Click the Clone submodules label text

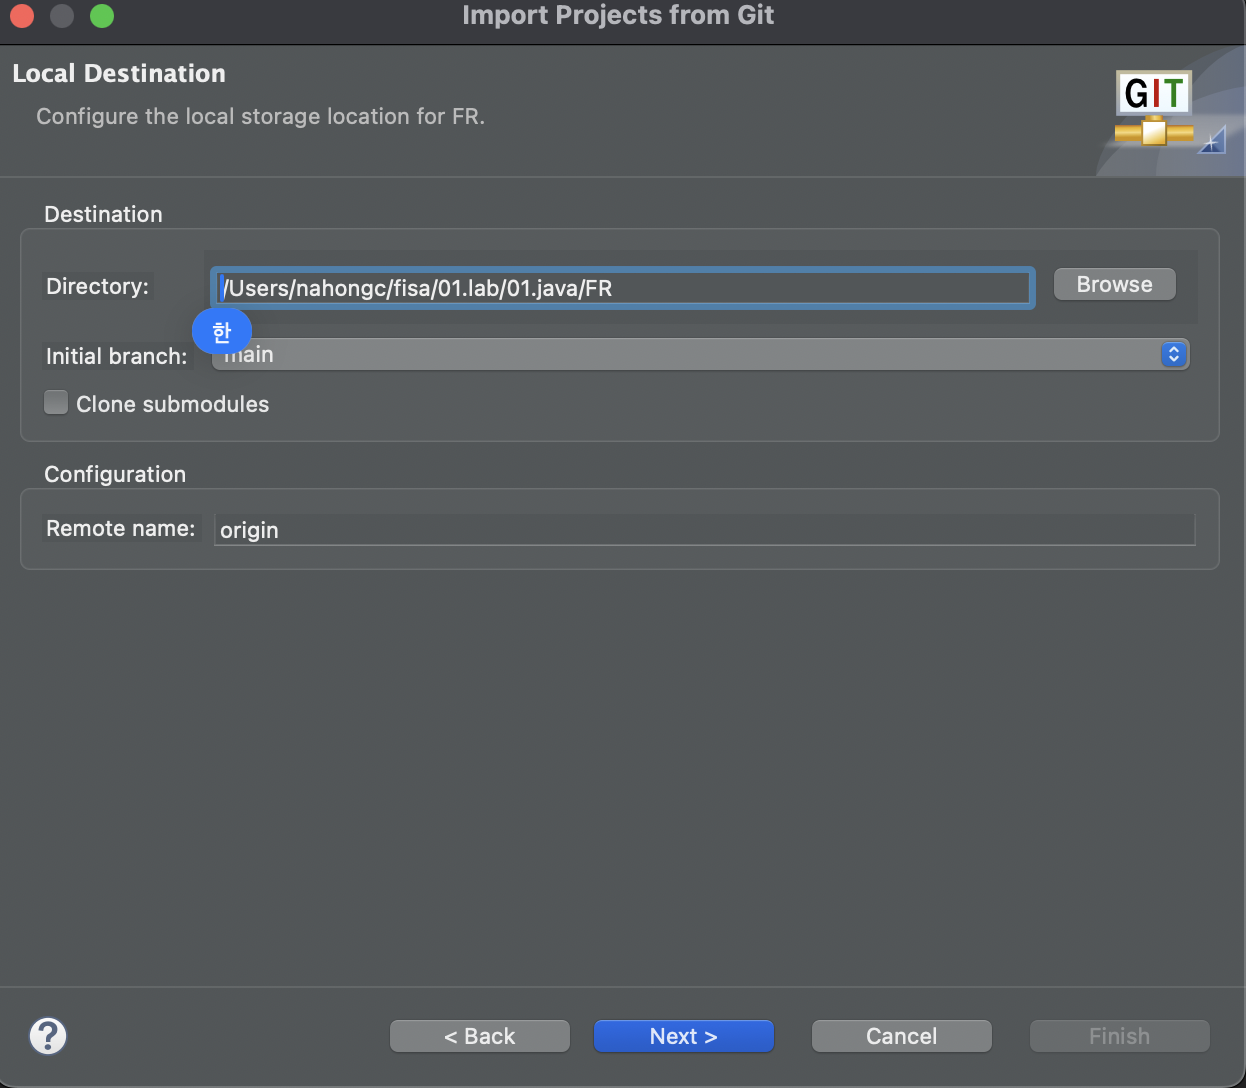click(173, 404)
